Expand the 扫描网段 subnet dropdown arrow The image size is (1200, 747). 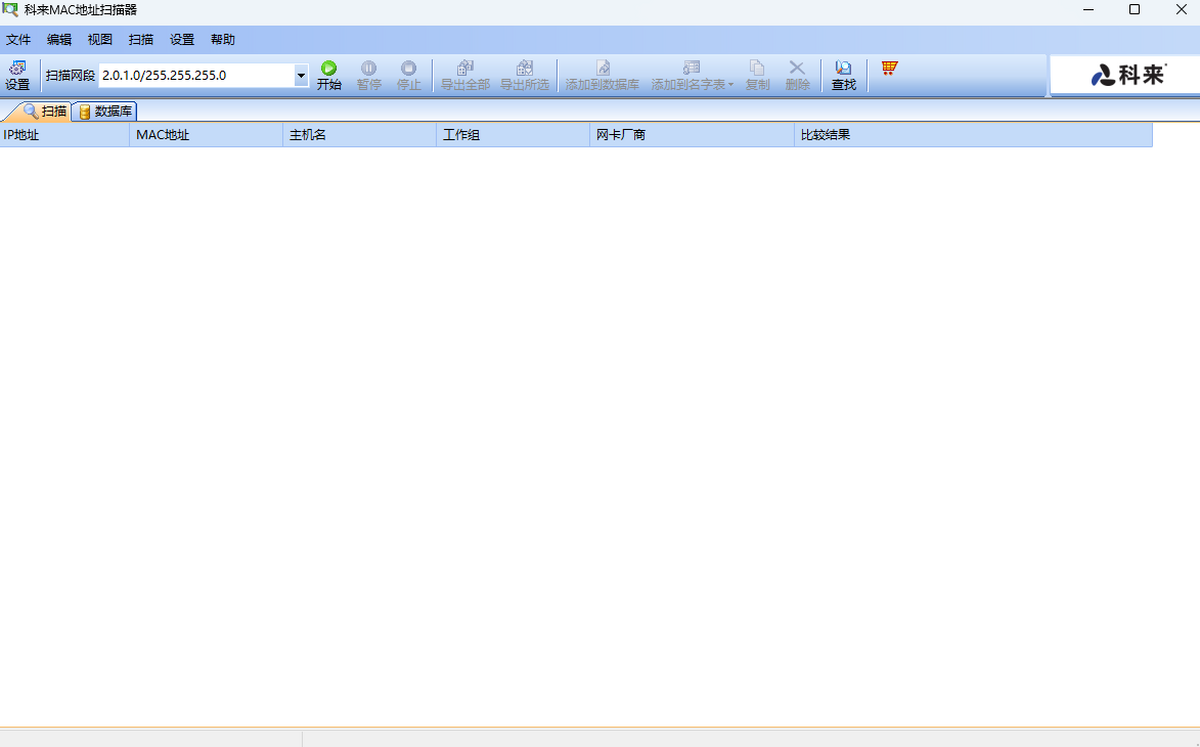tap(301, 76)
